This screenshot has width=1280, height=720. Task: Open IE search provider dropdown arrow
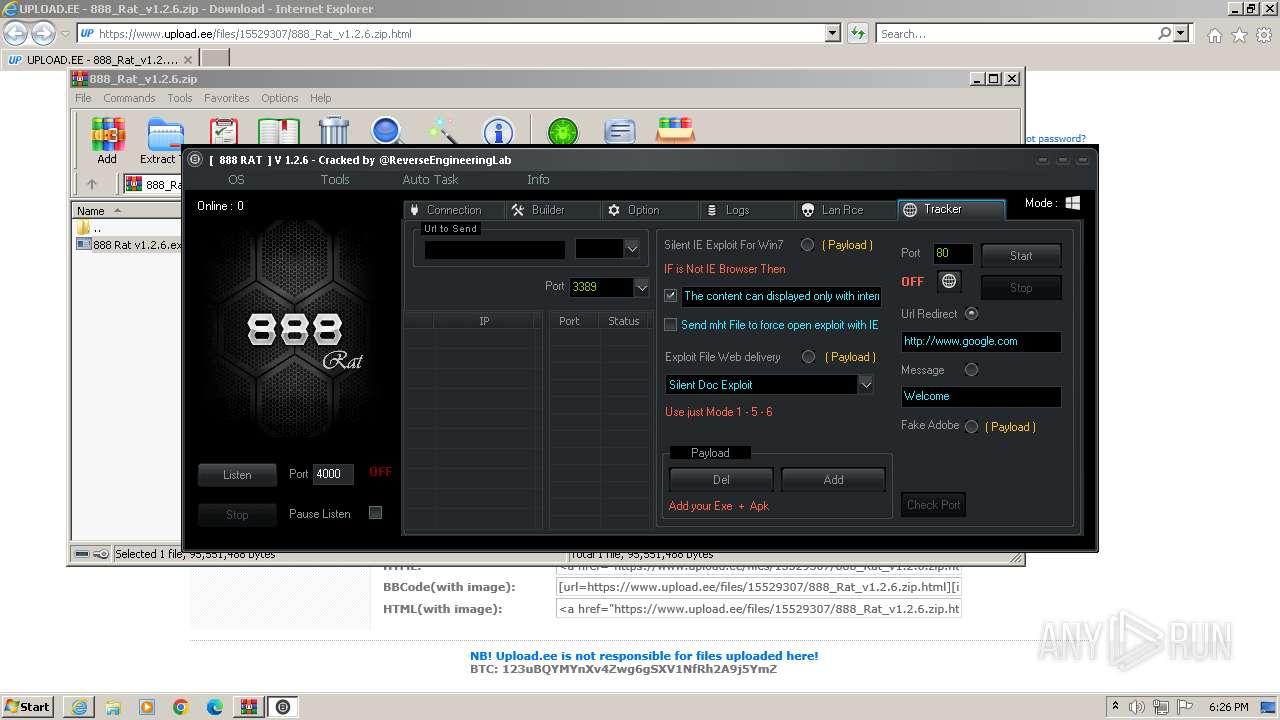[1182, 33]
